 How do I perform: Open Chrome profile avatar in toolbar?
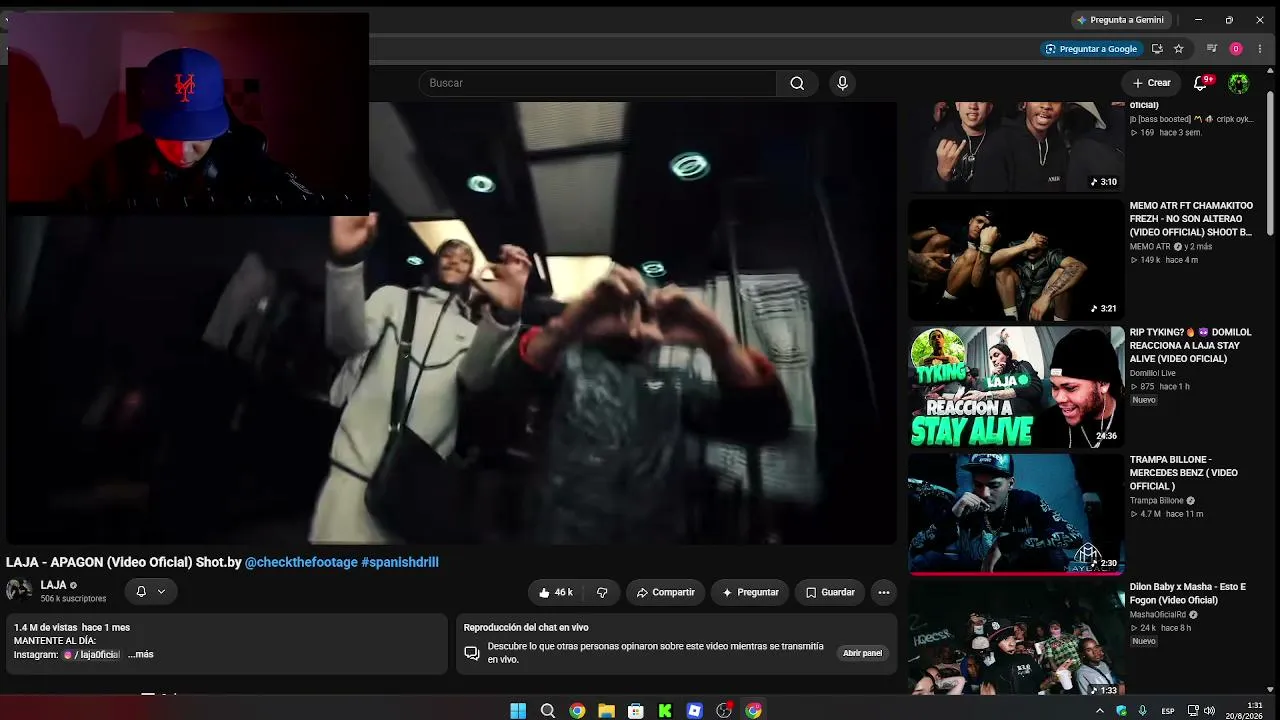[1236, 48]
